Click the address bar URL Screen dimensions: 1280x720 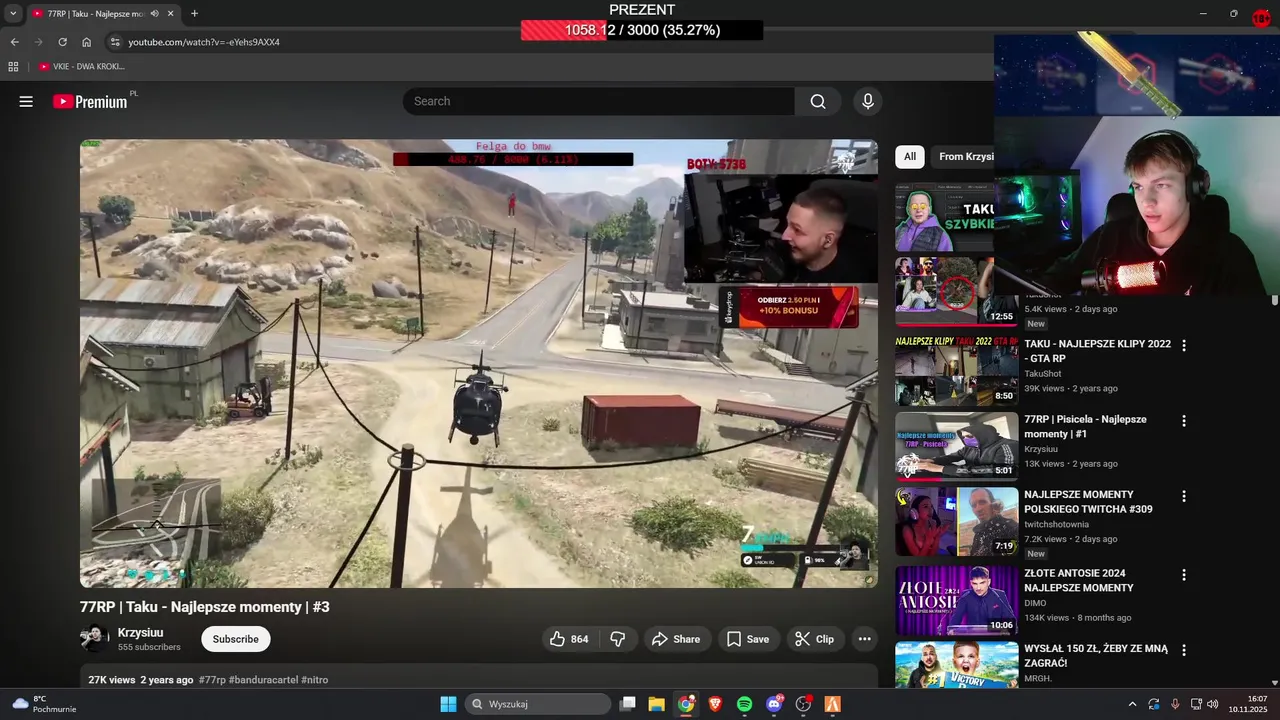click(x=204, y=42)
